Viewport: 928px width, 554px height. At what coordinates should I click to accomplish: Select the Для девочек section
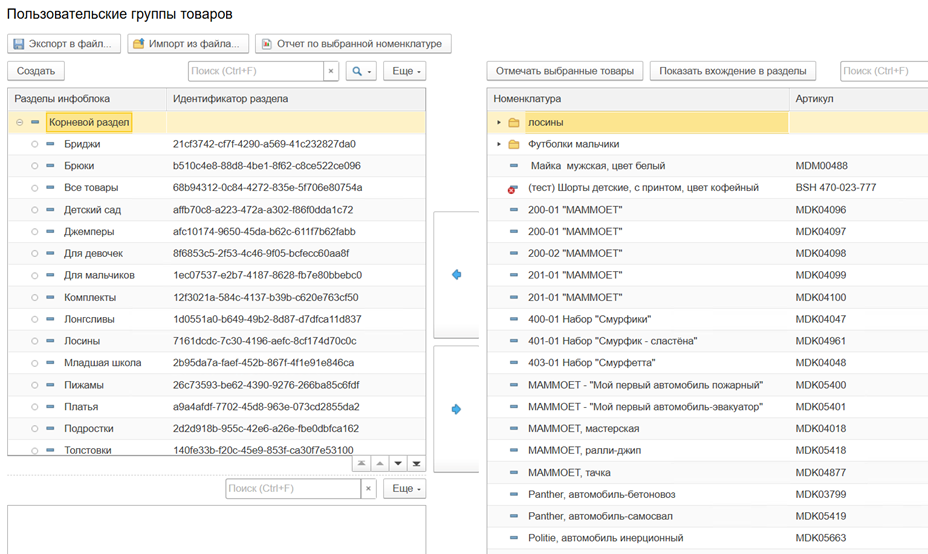coord(94,254)
